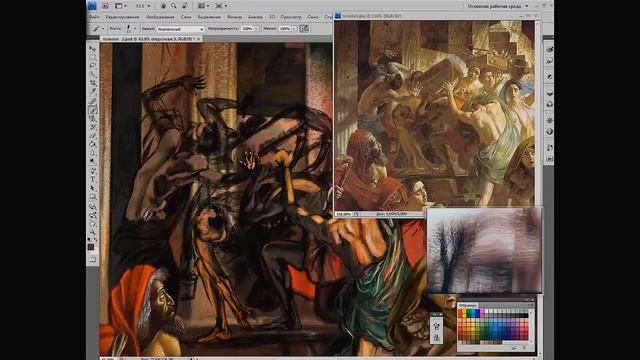Reset default or swap foreground/background colors
The image size is (640, 360).
pos(93,240)
